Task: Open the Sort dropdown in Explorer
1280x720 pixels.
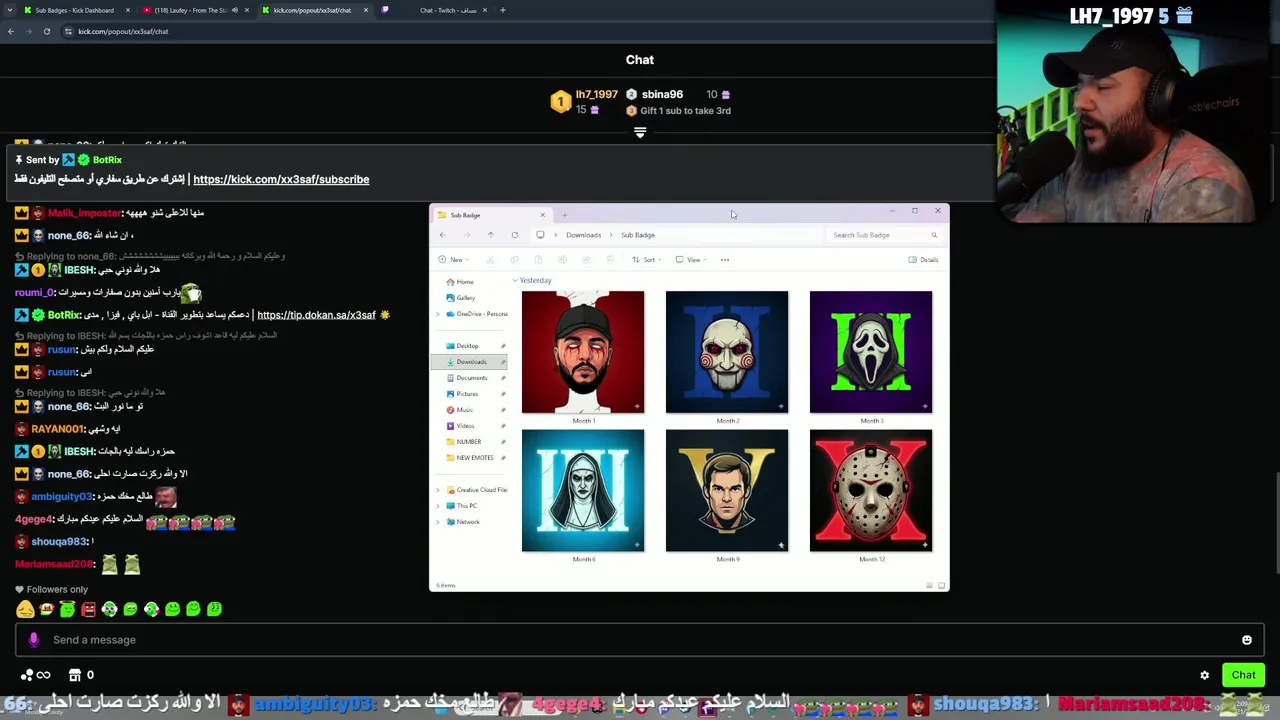Action: [x=647, y=260]
